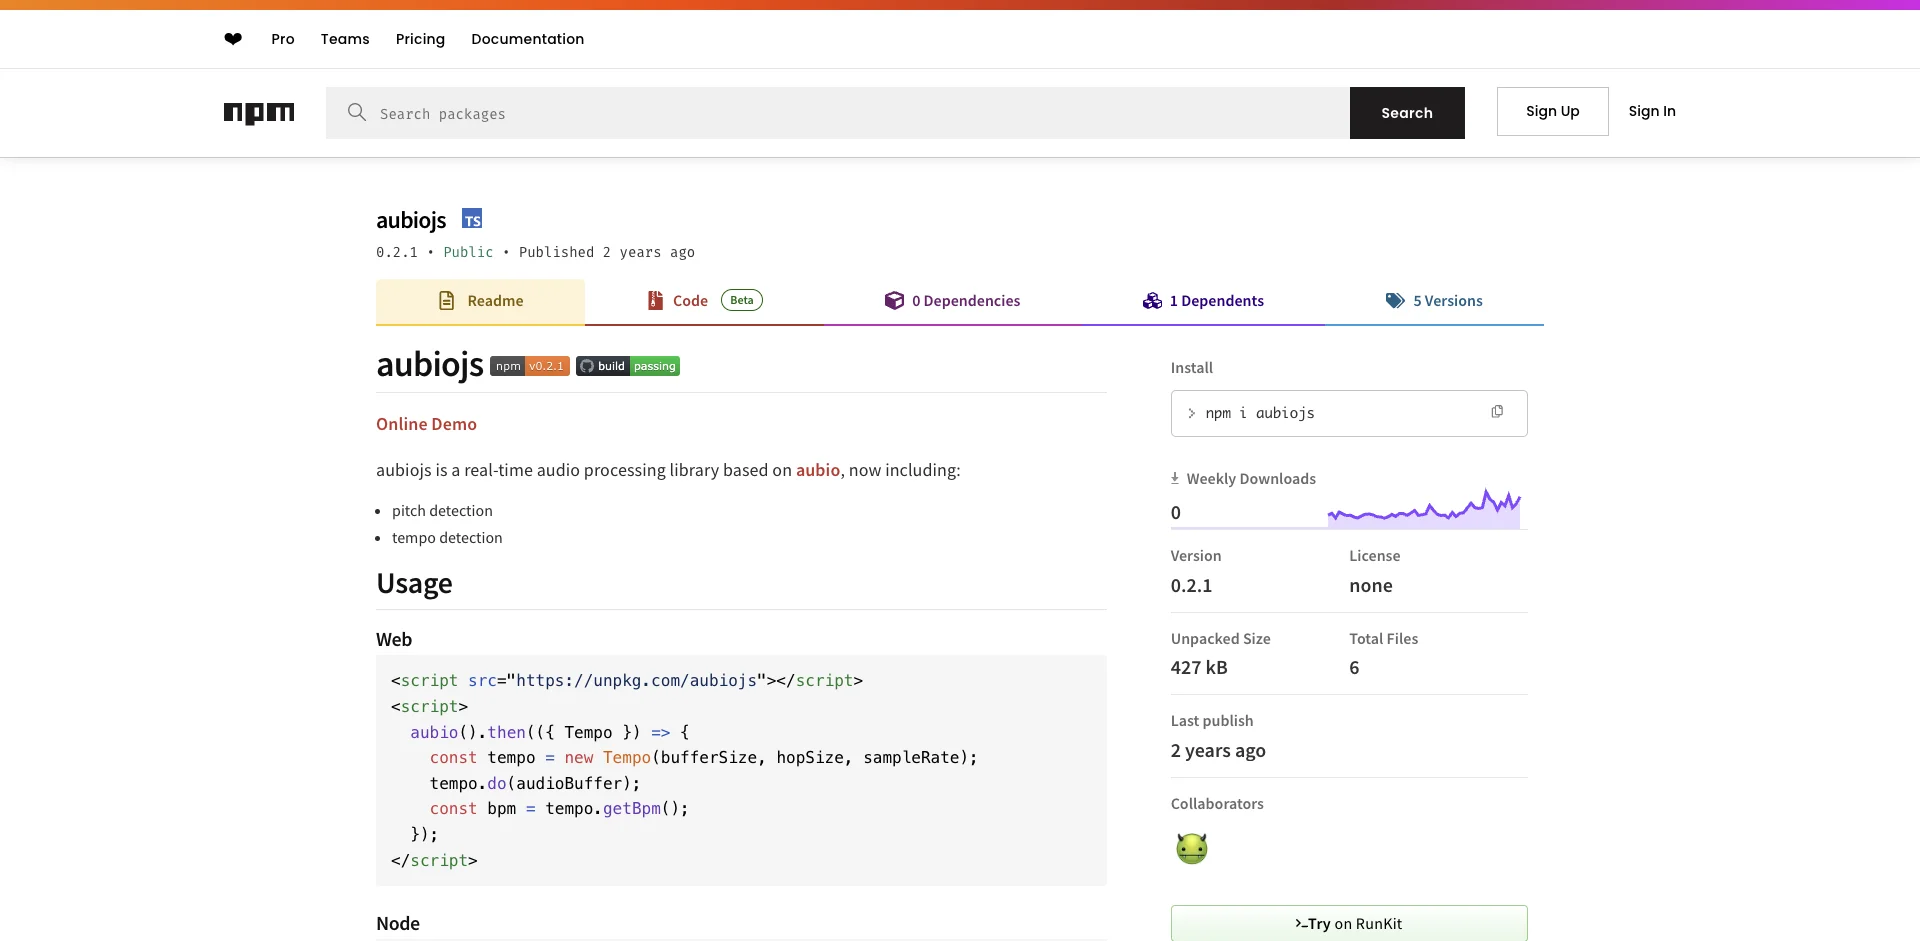Click the Last publish '2 years ago' value
This screenshot has width=1920, height=941.
click(1218, 751)
